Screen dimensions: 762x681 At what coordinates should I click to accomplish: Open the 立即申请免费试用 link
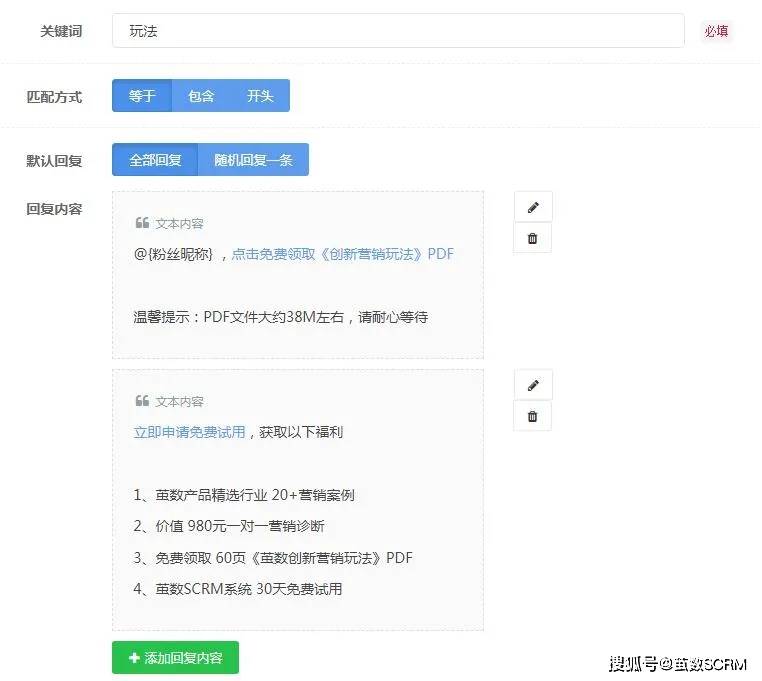[x=189, y=432]
